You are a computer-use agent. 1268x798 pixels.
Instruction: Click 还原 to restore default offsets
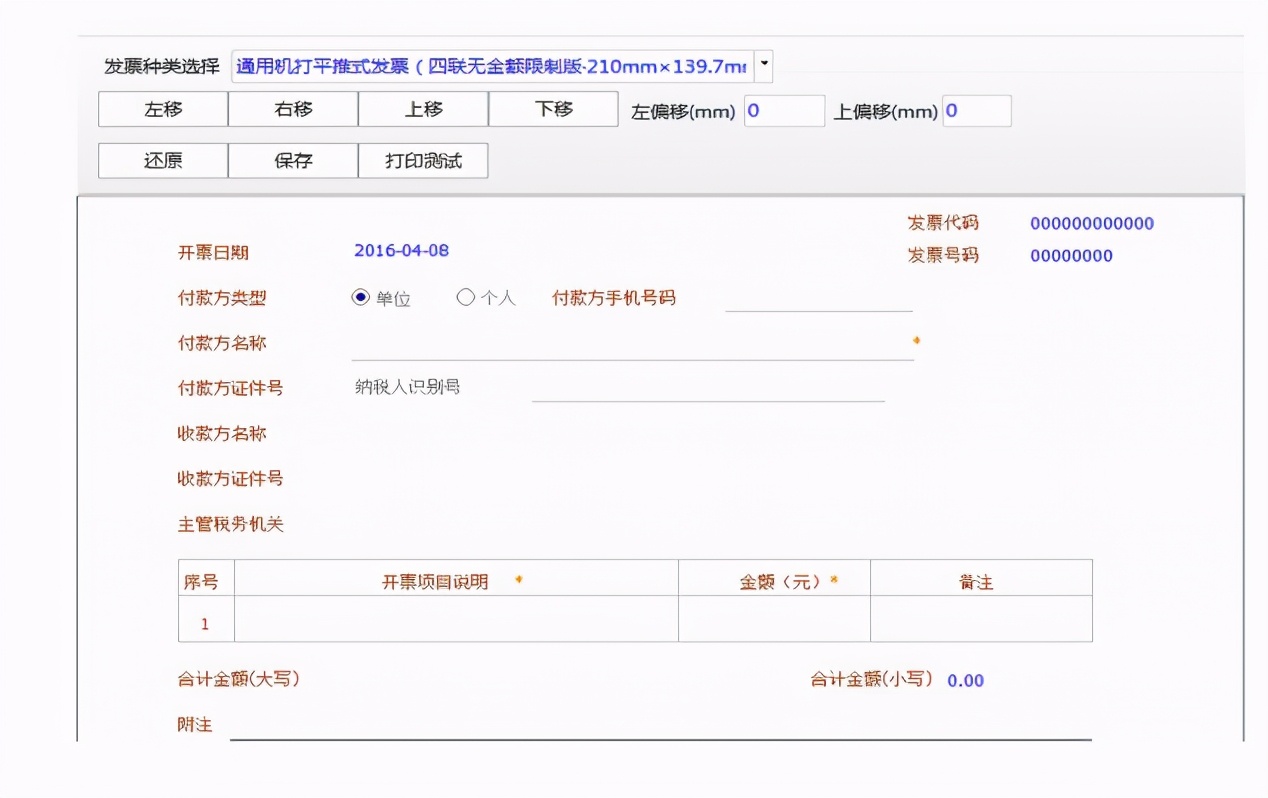pos(162,160)
